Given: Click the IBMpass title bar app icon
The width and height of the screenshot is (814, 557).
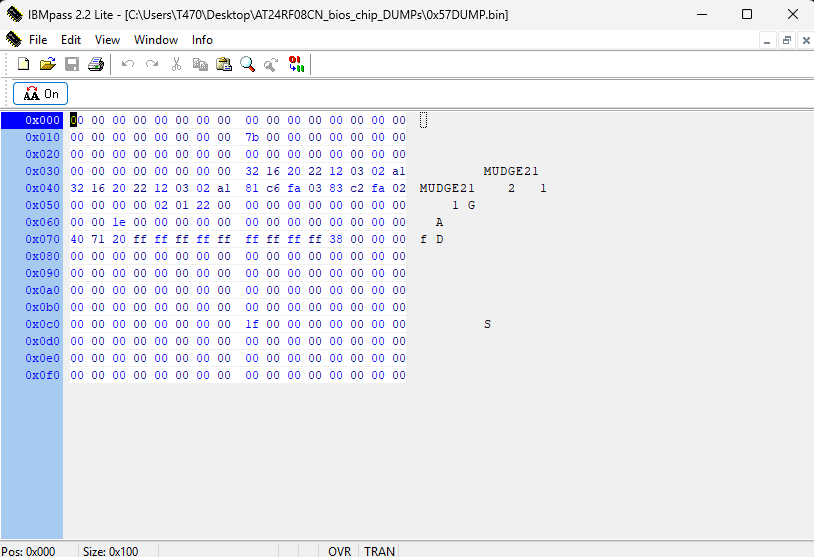Looking at the screenshot, I should [x=15, y=14].
